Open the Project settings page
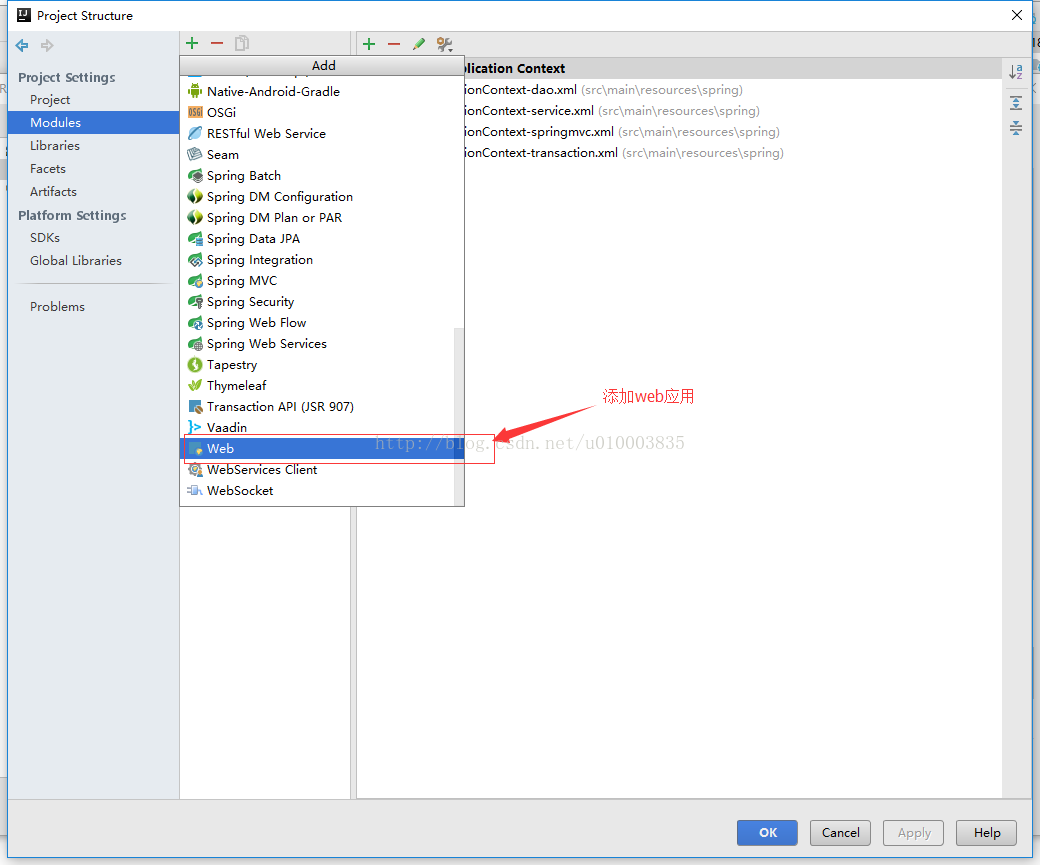 [x=94, y=100]
